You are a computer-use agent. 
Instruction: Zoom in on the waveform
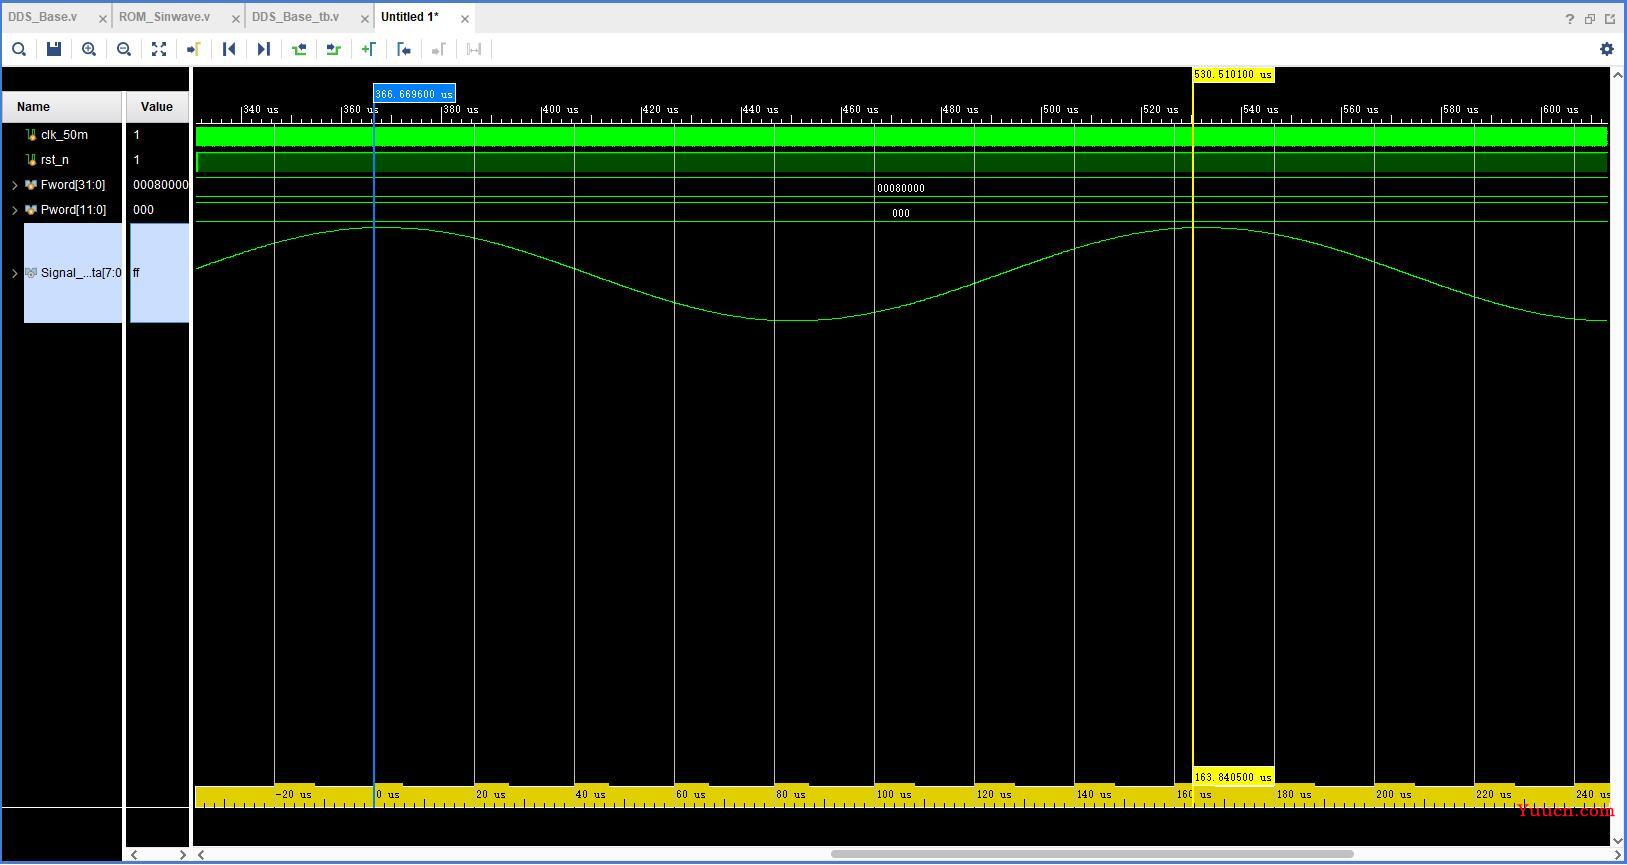tap(89, 49)
